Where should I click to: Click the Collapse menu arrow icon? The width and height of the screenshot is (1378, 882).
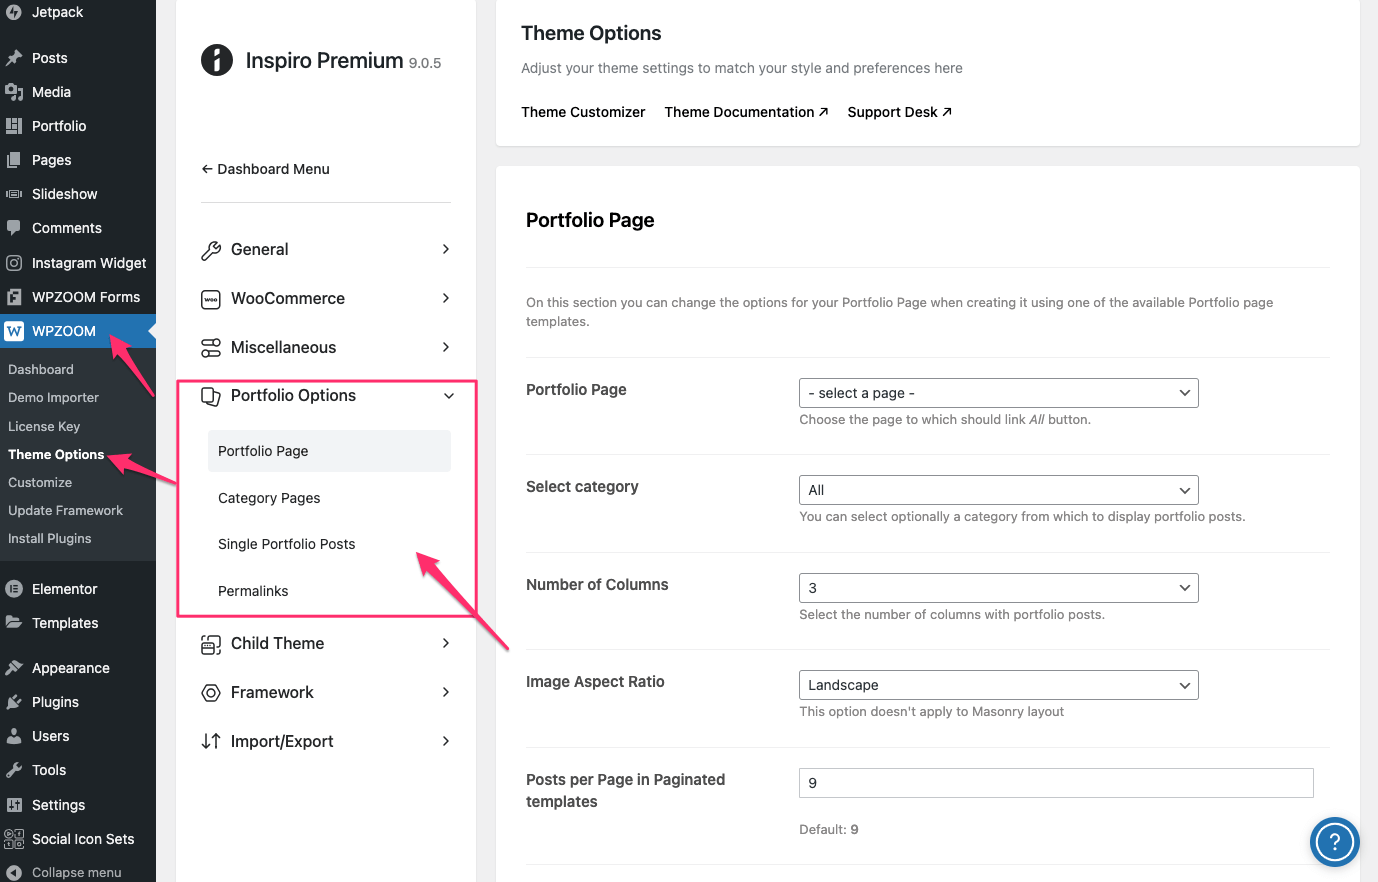point(14,872)
